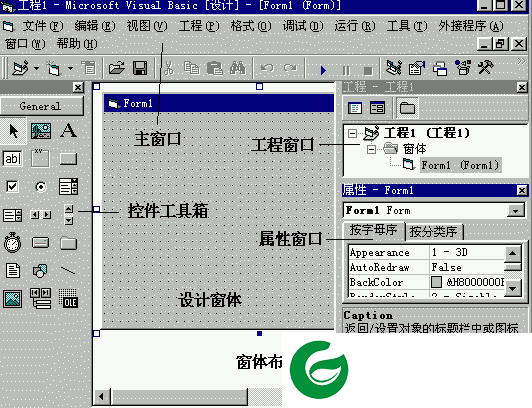
Task: Click View Object in project window
Action: [377, 108]
